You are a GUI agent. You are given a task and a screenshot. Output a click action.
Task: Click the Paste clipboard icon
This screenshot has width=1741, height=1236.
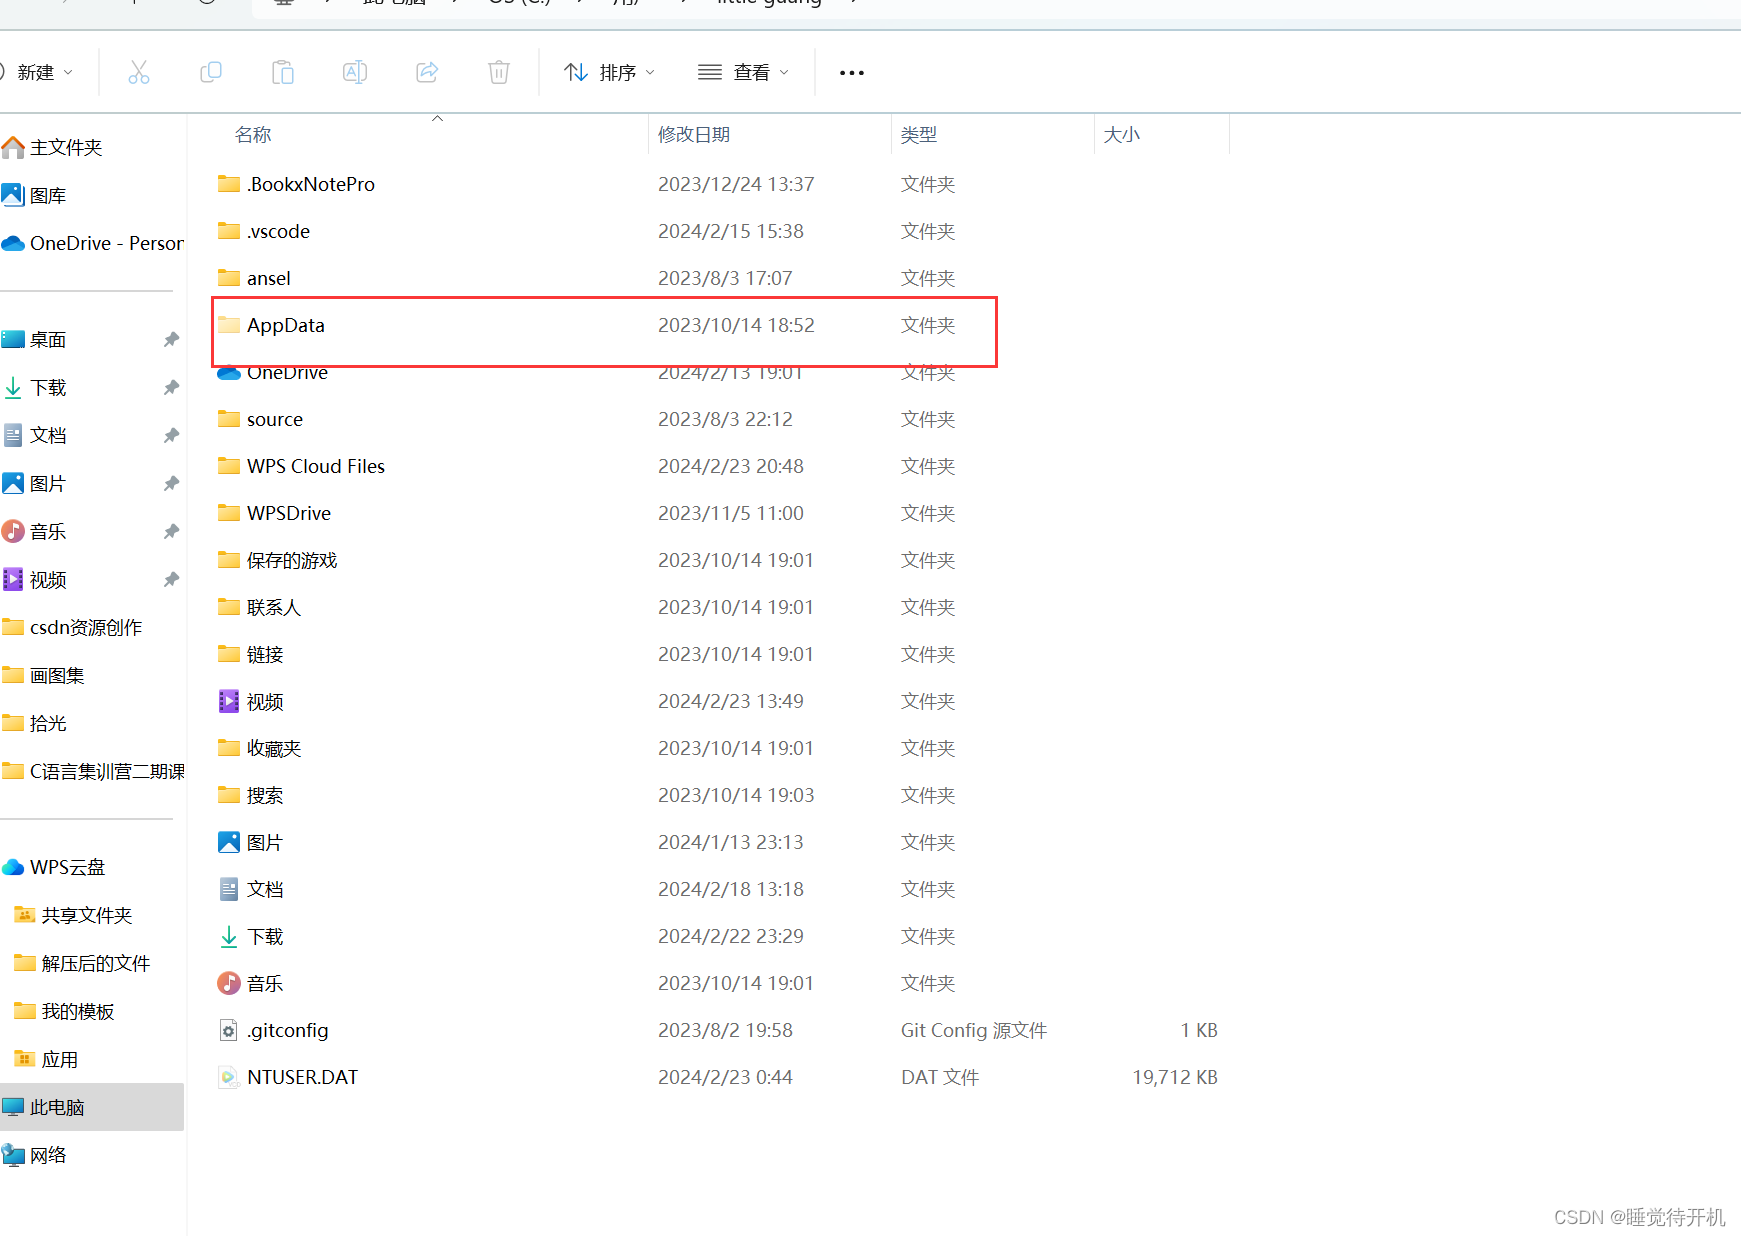coord(283,72)
